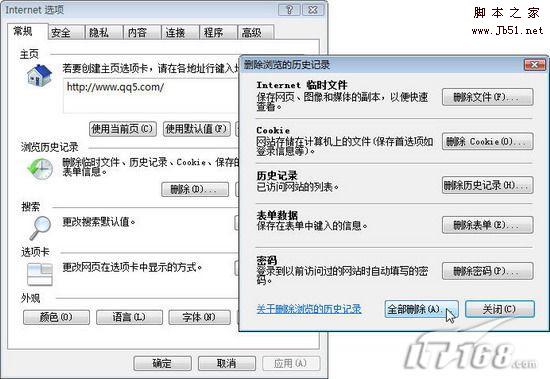
Task: Click 全部删除(A)... button
Action: (421, 309)
